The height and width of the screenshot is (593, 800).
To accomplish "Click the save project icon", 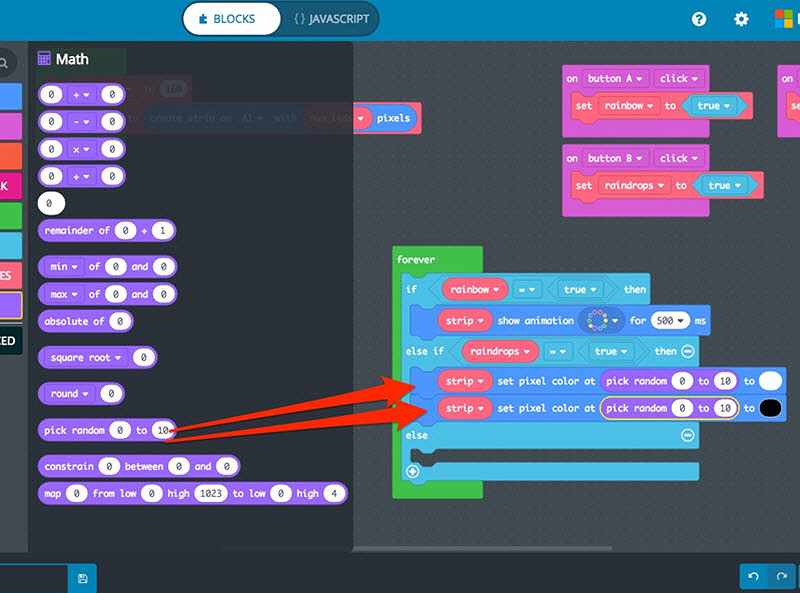I will [83, 578].
